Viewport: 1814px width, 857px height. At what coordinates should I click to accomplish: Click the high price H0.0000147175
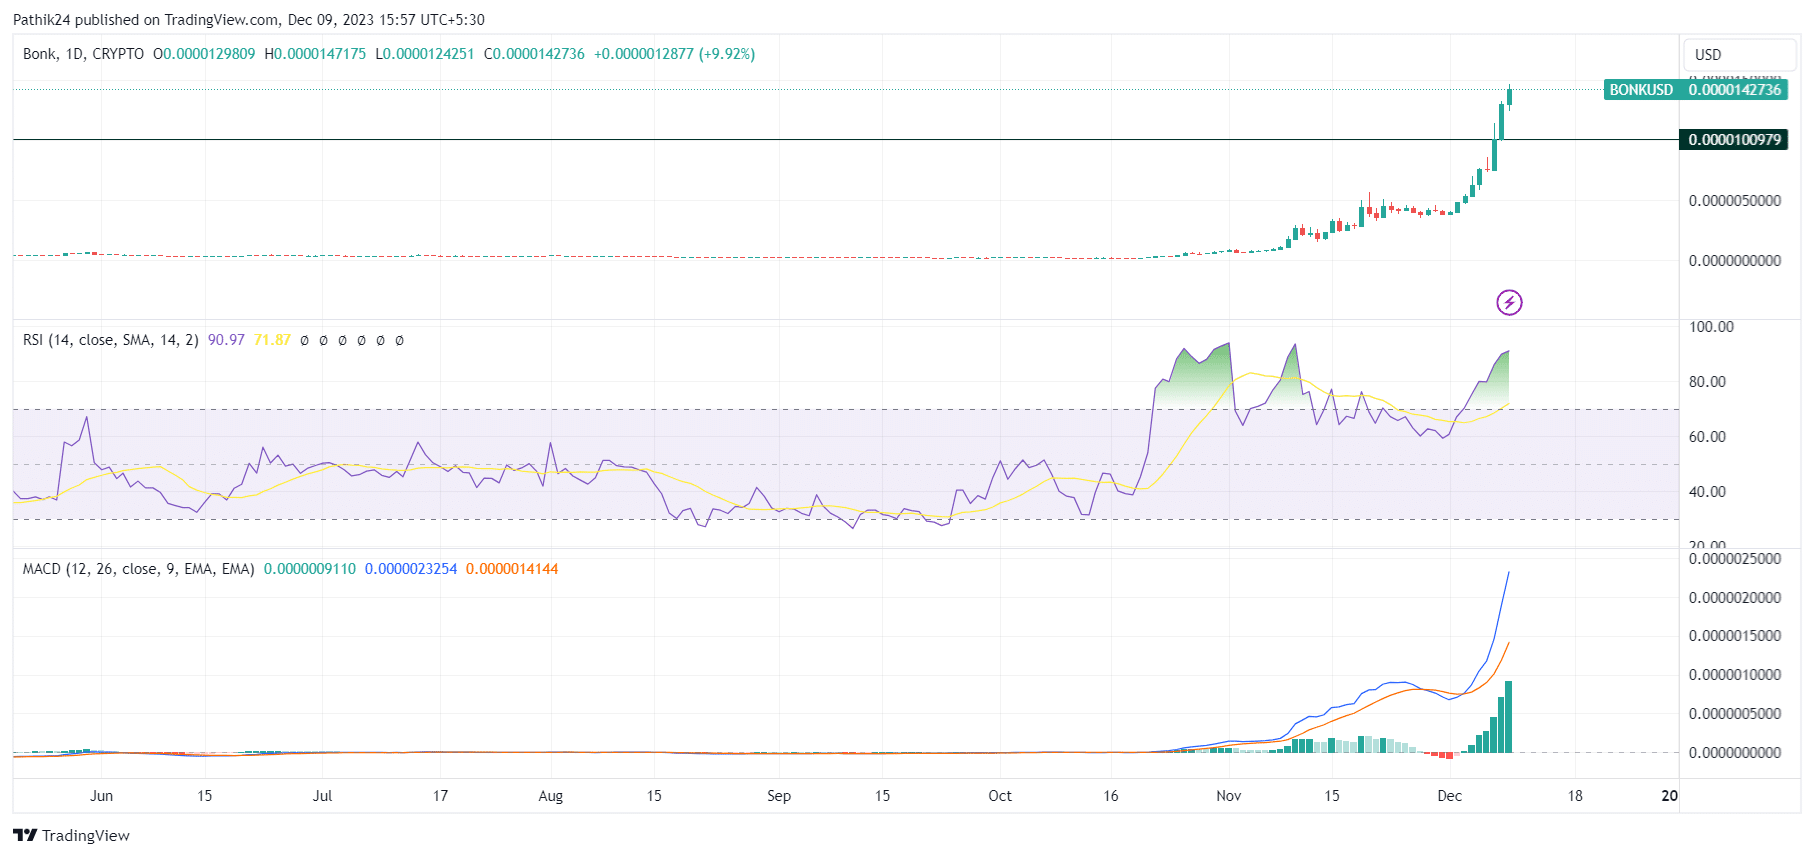[x=315, y=54]
